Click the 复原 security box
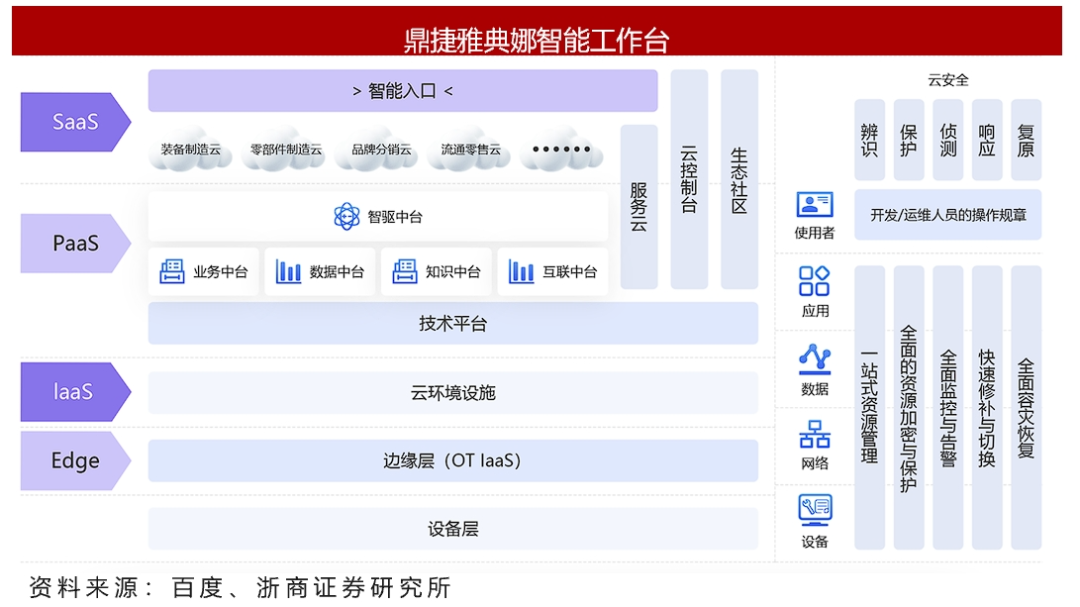Screen dimensions: 1080x607 click(x=1026, y=140)
